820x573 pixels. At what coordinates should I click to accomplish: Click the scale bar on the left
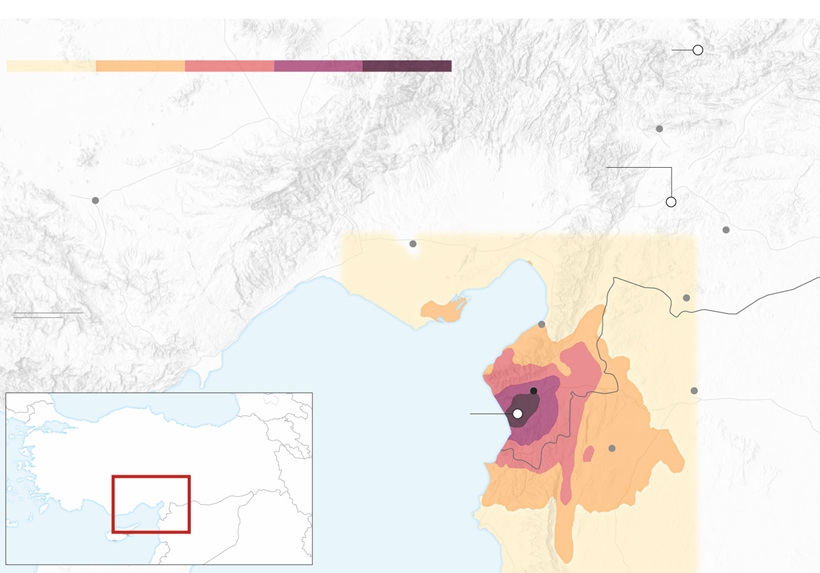click(x=47, y=315)
